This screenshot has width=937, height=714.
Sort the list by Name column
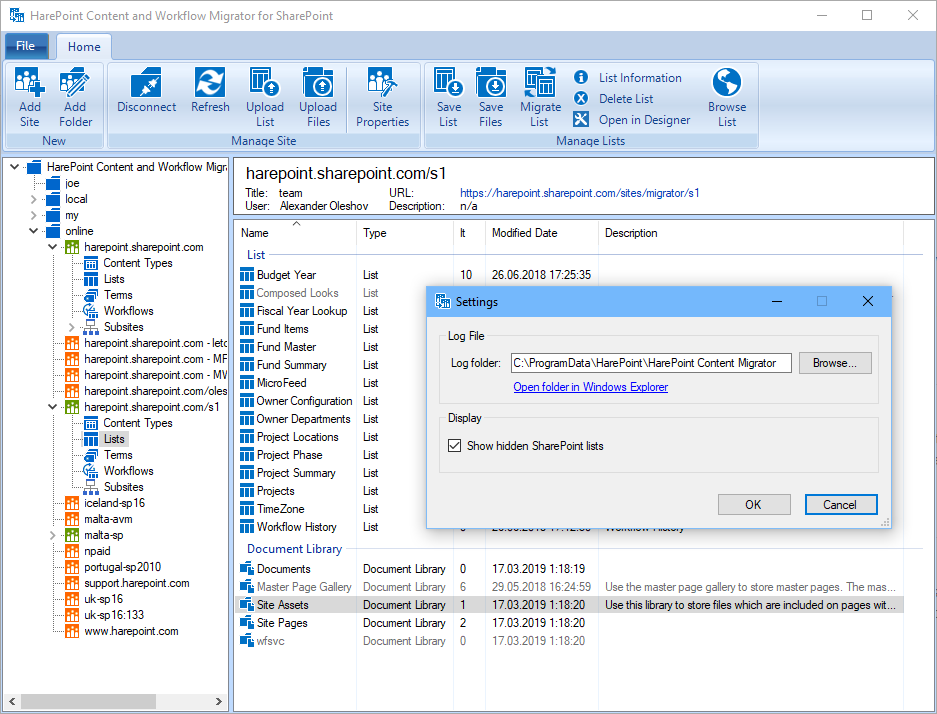(296, 232)
